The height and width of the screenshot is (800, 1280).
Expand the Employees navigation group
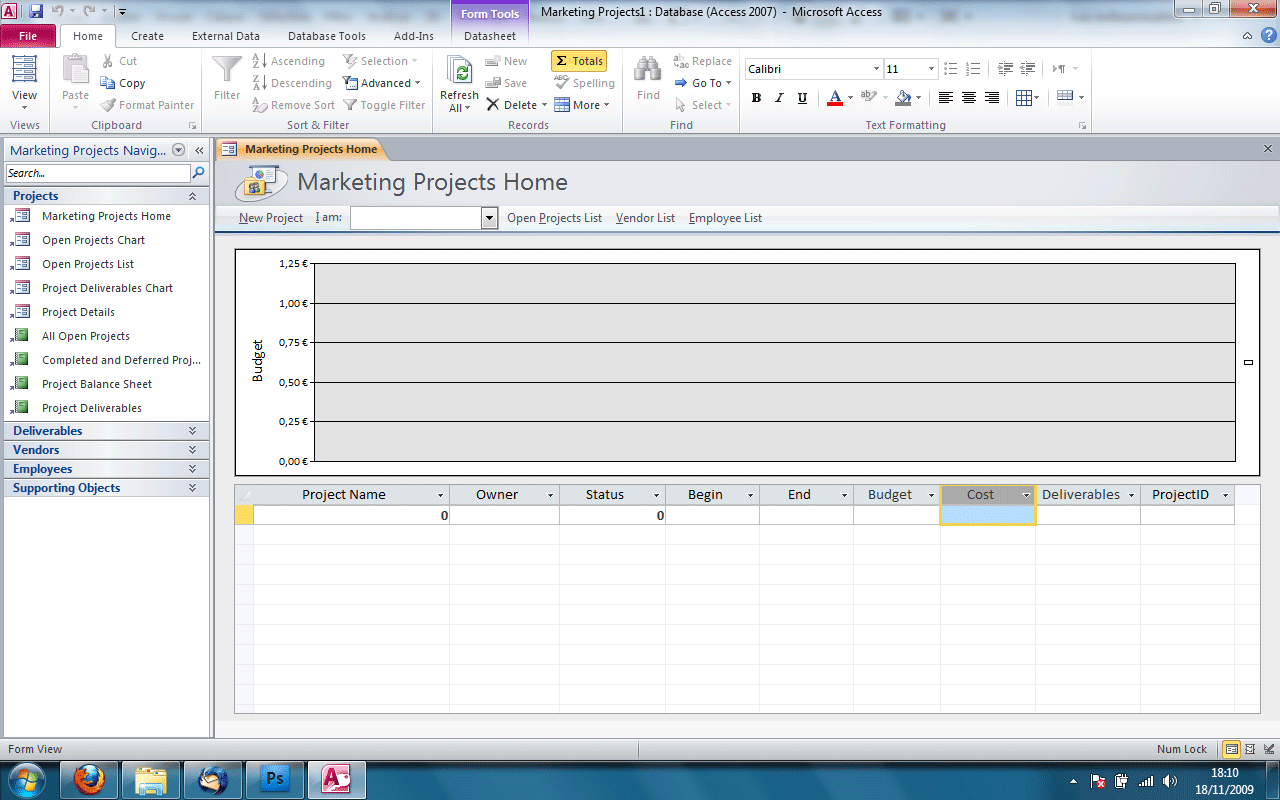click(107, 469)
